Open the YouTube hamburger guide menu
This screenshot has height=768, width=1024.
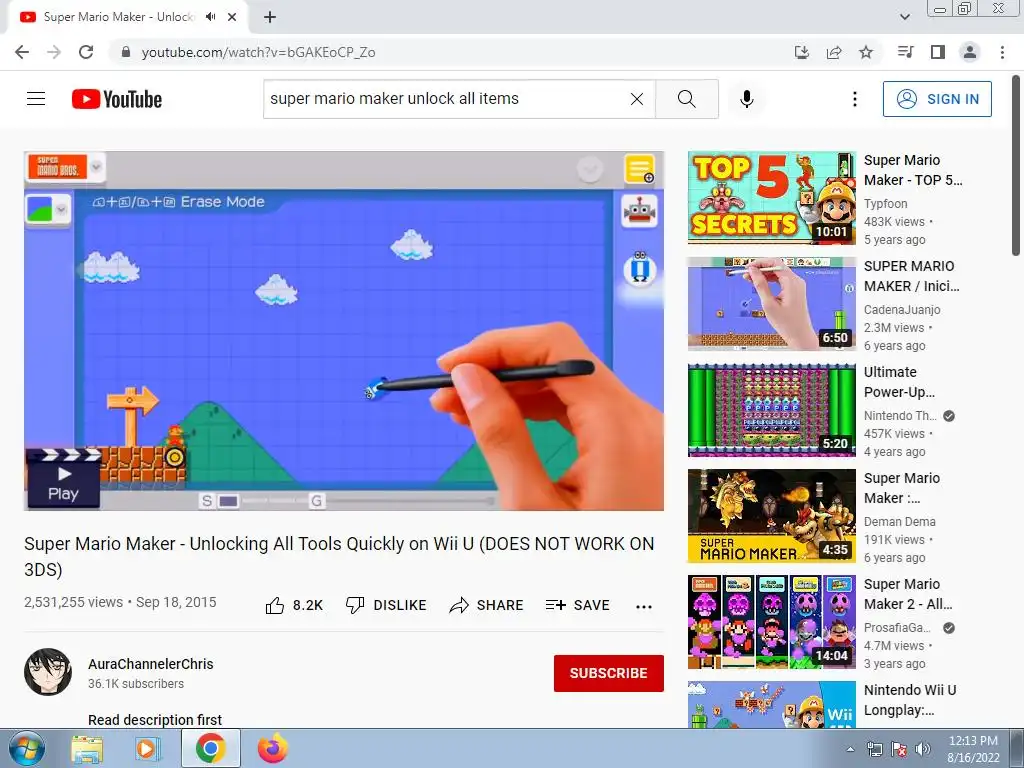[36, 99]
